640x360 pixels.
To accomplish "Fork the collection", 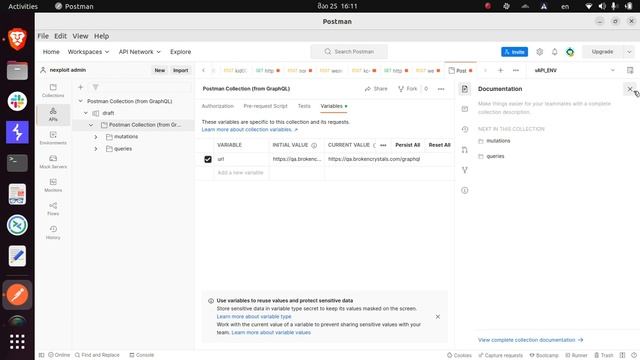I will point(408,89).
